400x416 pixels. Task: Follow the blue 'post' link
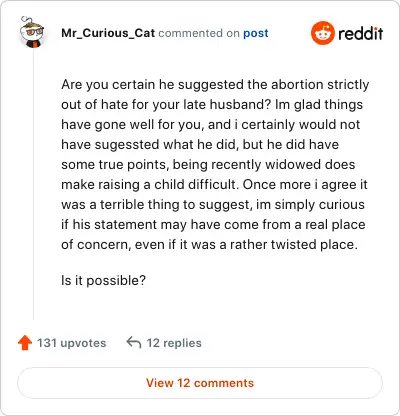pos(256,33)
